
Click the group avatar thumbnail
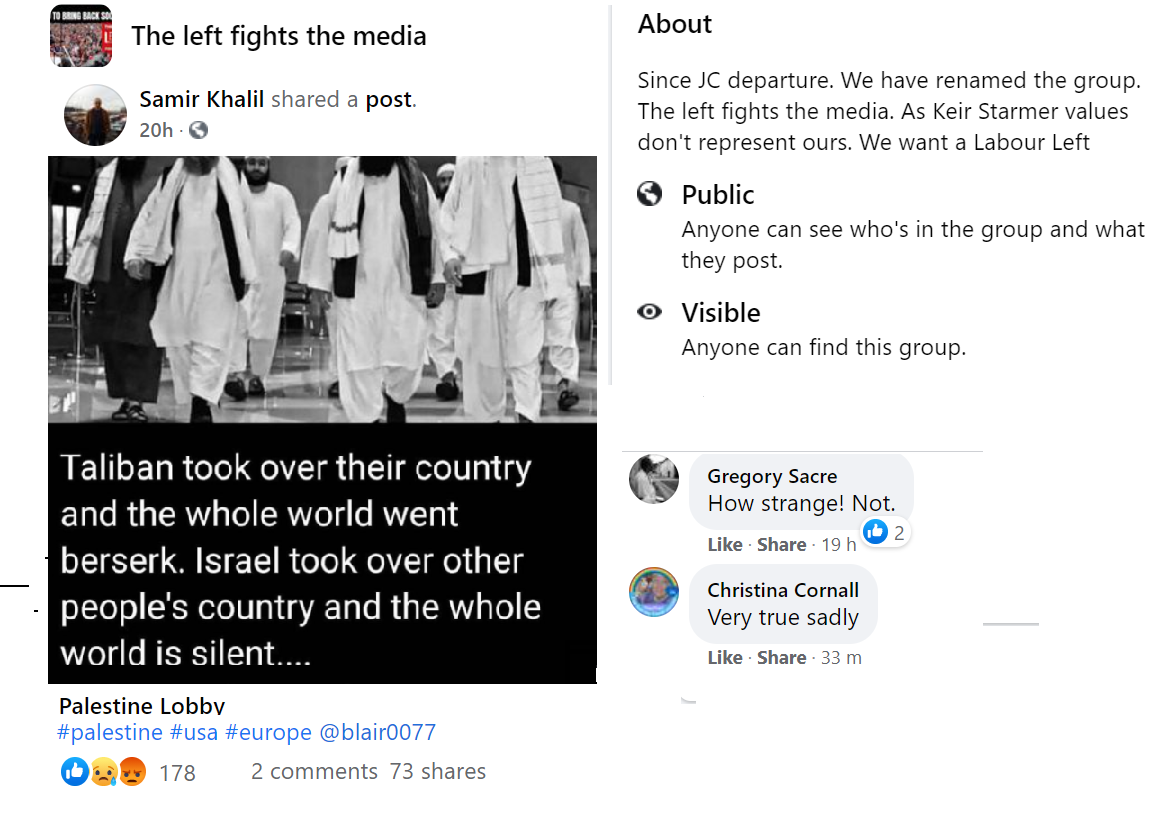coord(81,36)
